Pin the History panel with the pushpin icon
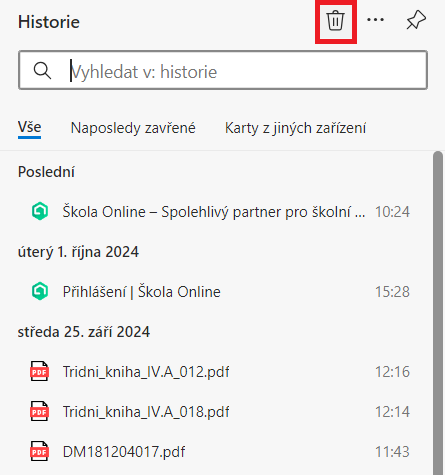445x475 pixels. pos(416,20)
